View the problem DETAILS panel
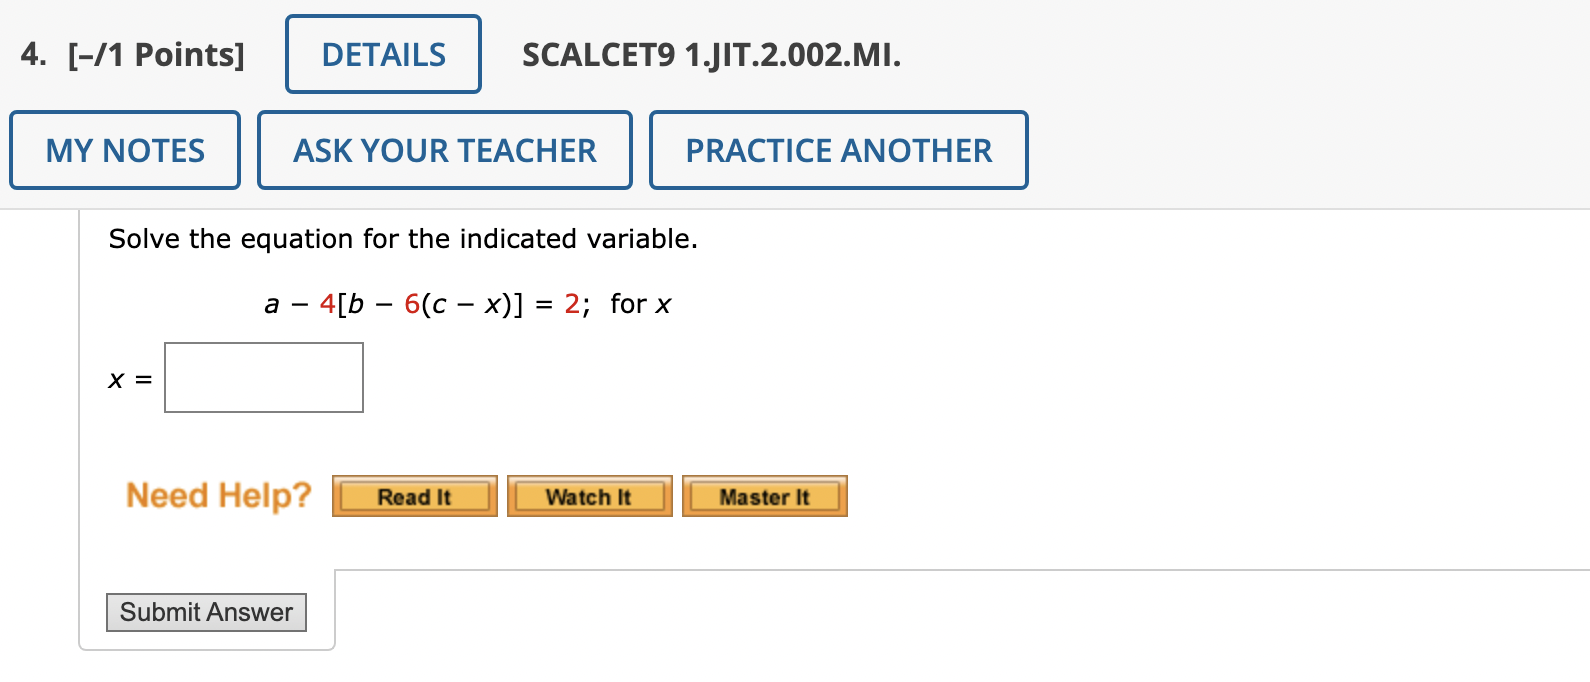1590x682 pixels. click(x=383, y=54)
